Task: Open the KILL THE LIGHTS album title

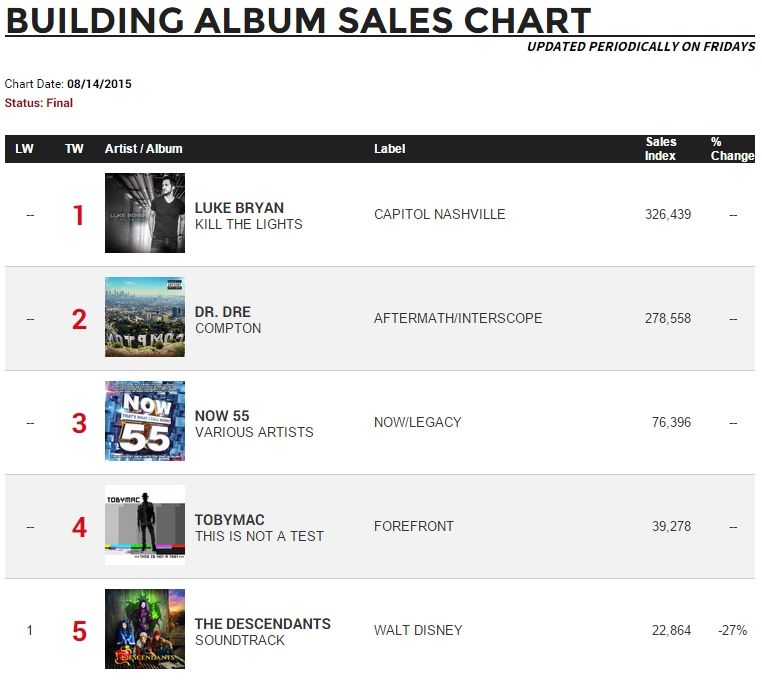Action: pos(248,224)
